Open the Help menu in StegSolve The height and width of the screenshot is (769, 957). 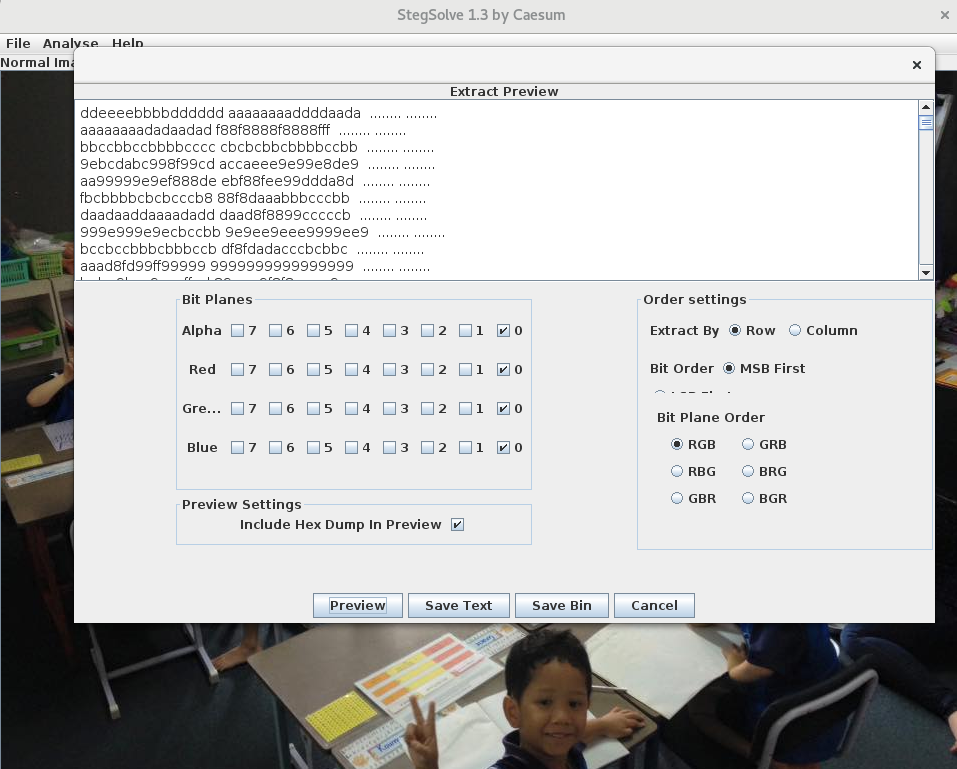[x=128, y=43]
